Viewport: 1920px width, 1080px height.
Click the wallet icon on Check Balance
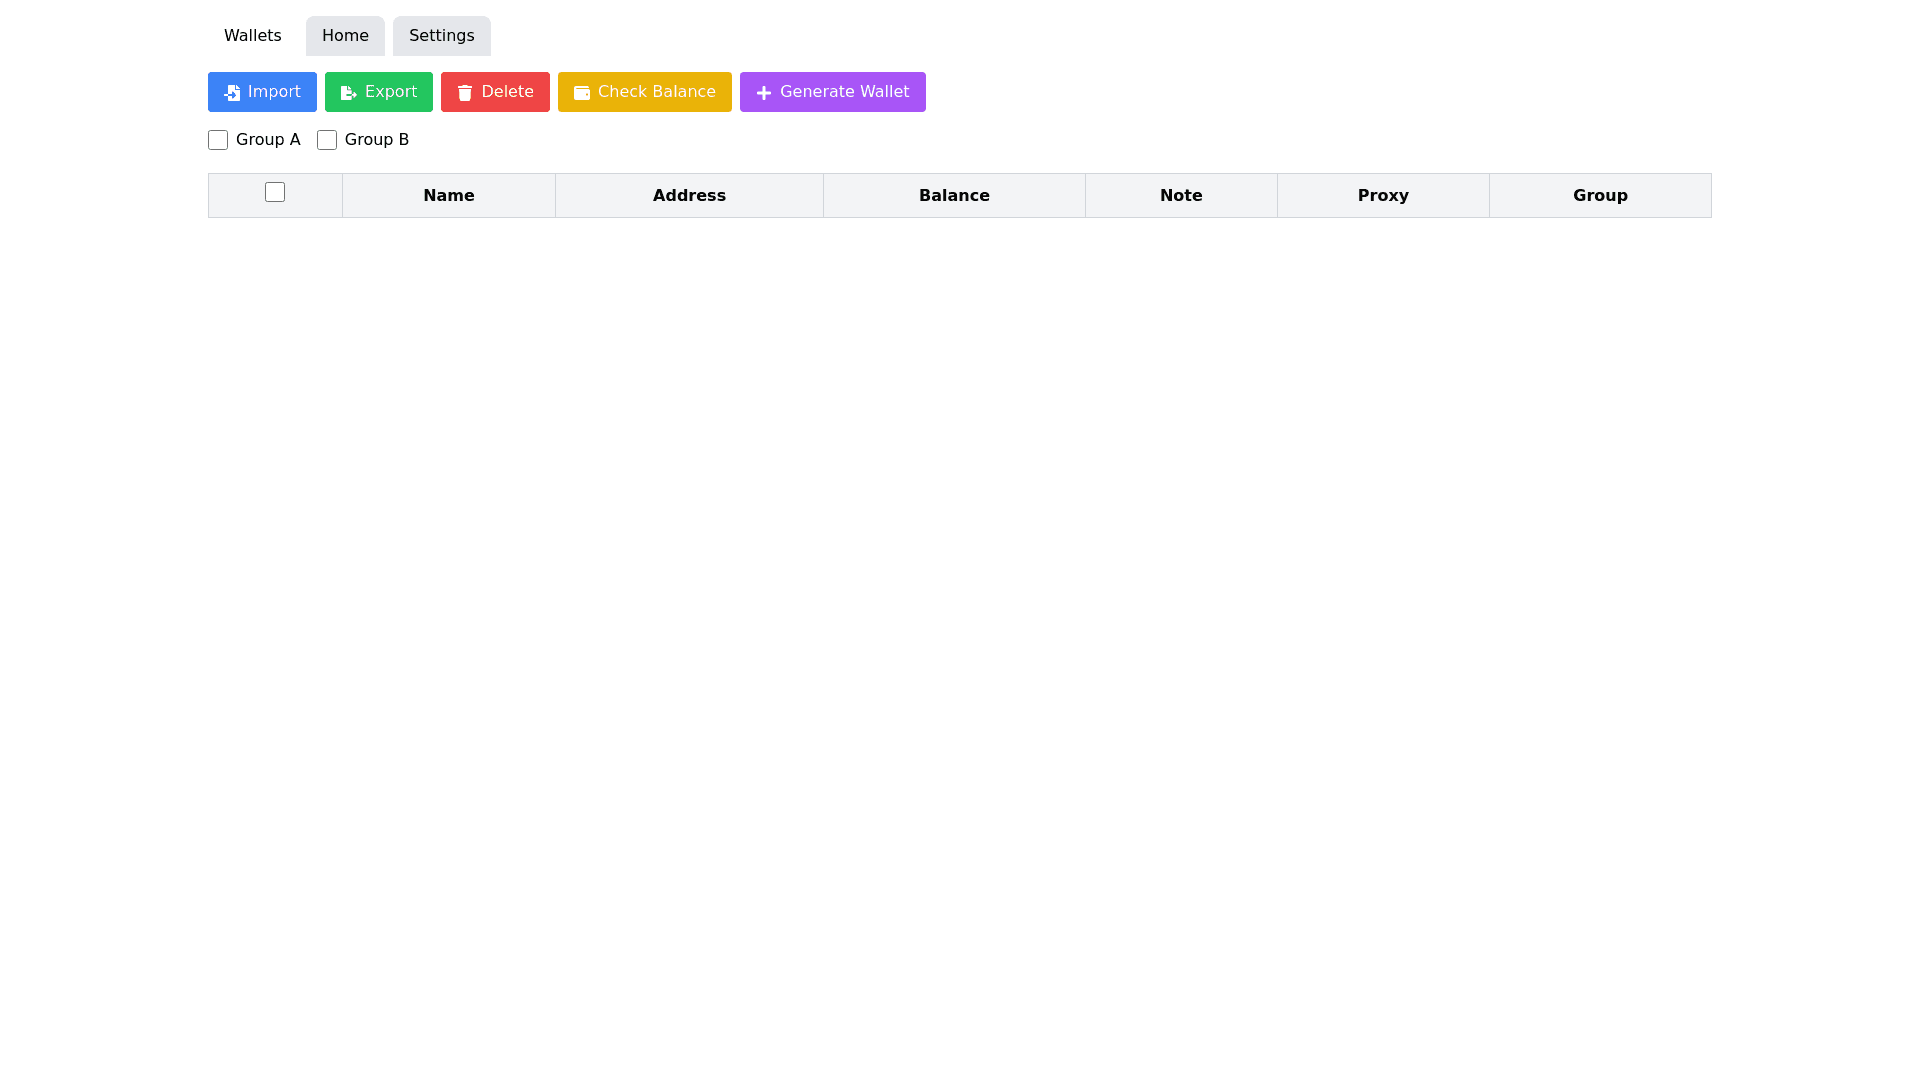581,93
